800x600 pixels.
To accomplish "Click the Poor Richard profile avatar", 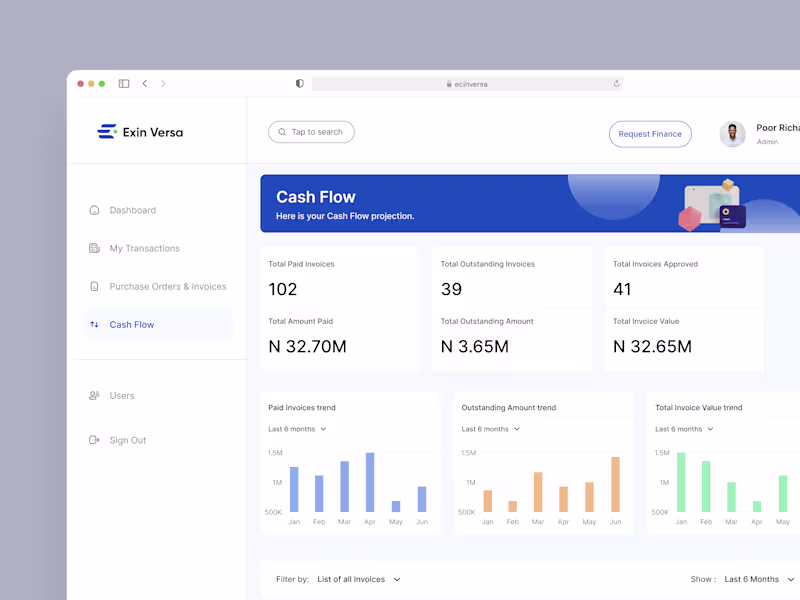I will point(732,134).
